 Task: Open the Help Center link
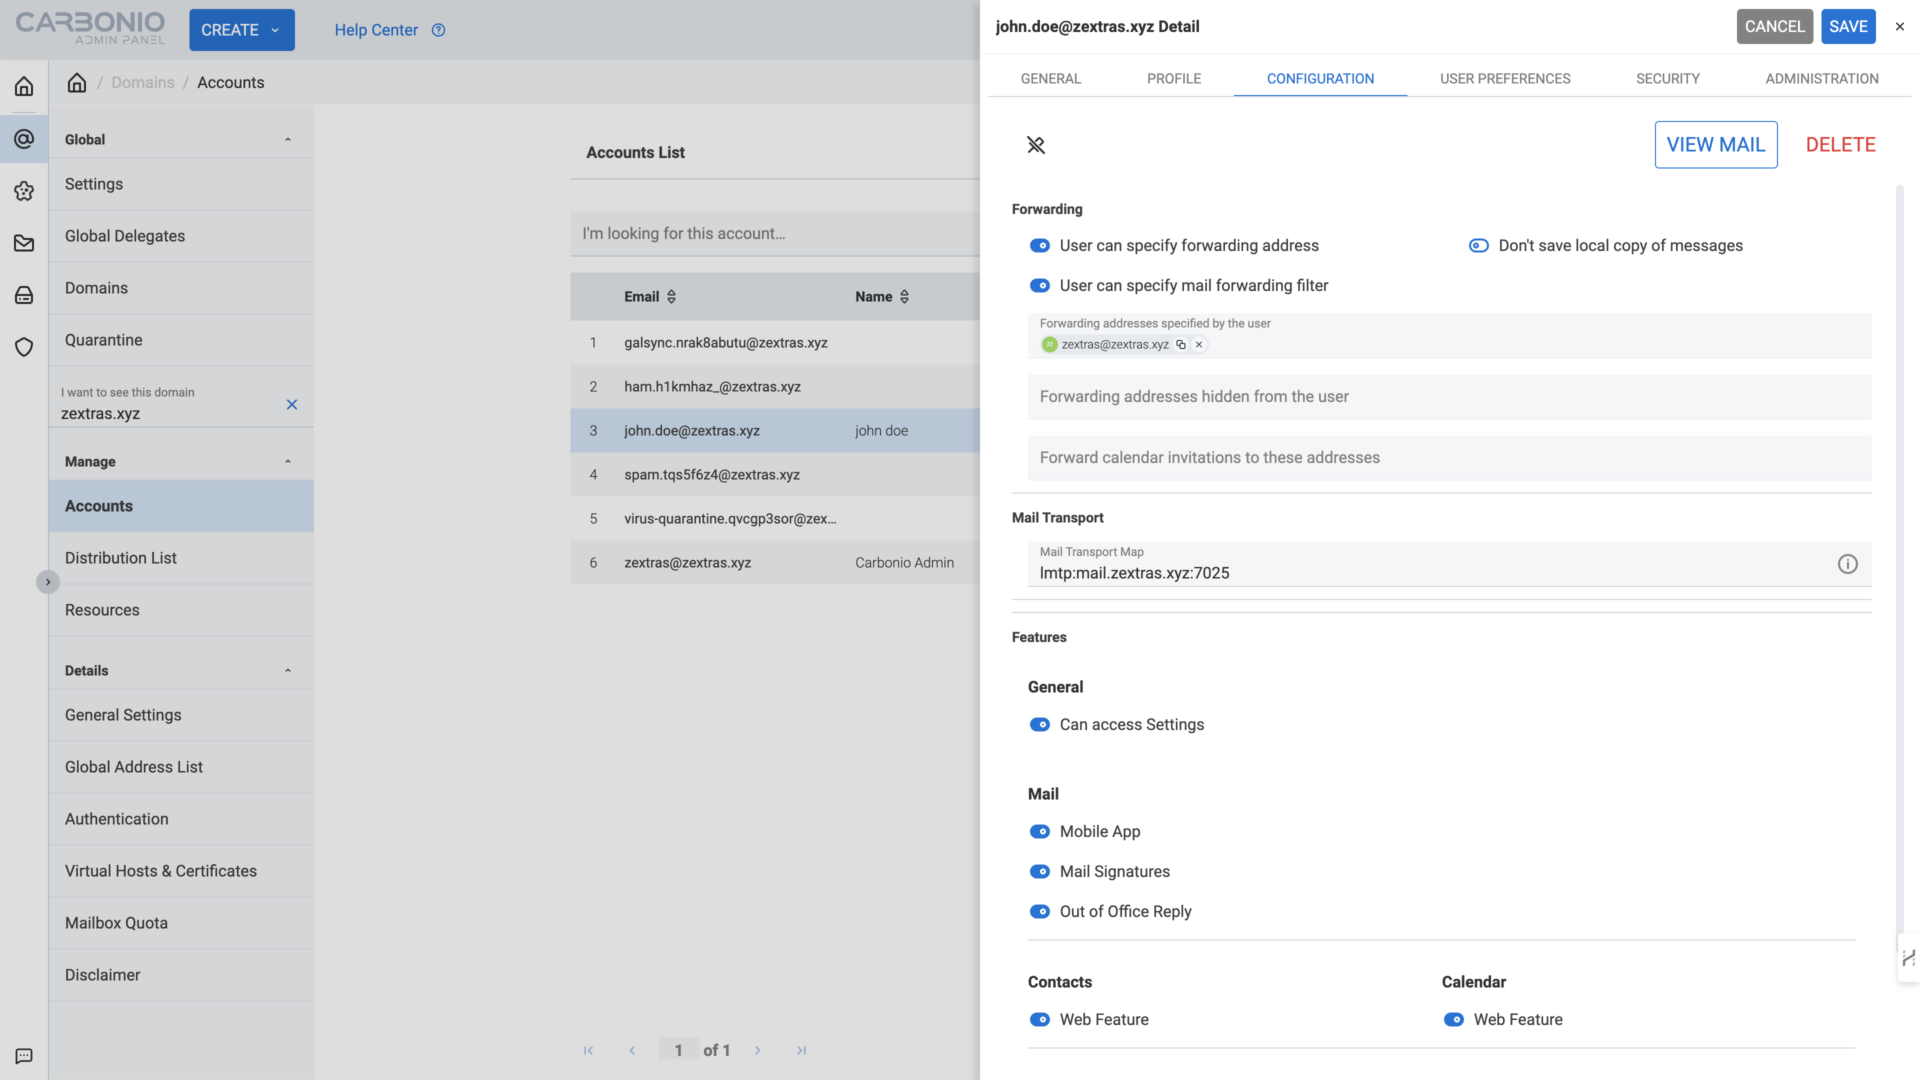coord(376,30)
